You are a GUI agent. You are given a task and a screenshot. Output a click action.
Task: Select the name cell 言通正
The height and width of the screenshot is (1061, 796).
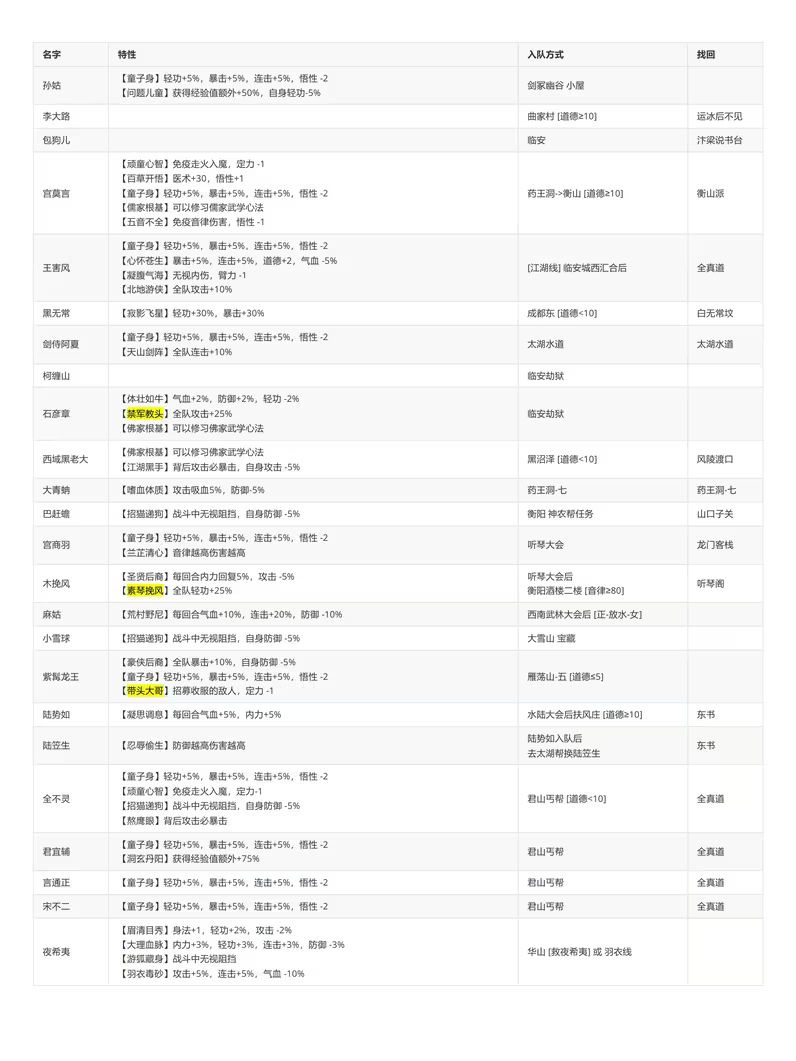point(56,883)
